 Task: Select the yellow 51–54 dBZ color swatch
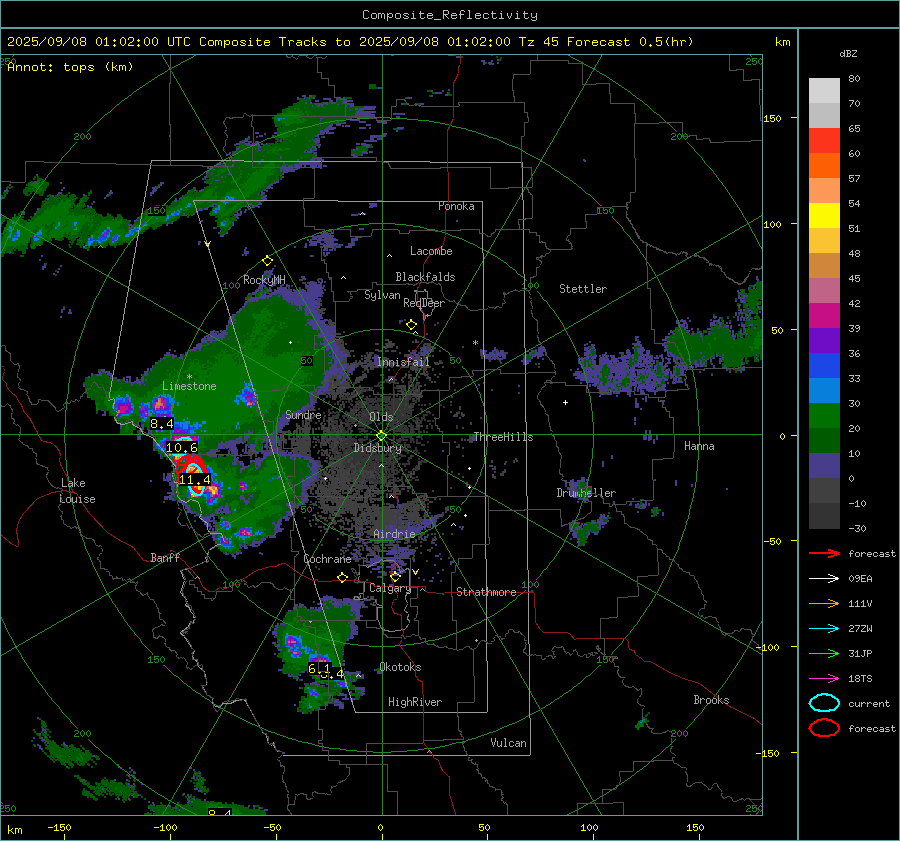pyautogui.click(x=824, y=216)
